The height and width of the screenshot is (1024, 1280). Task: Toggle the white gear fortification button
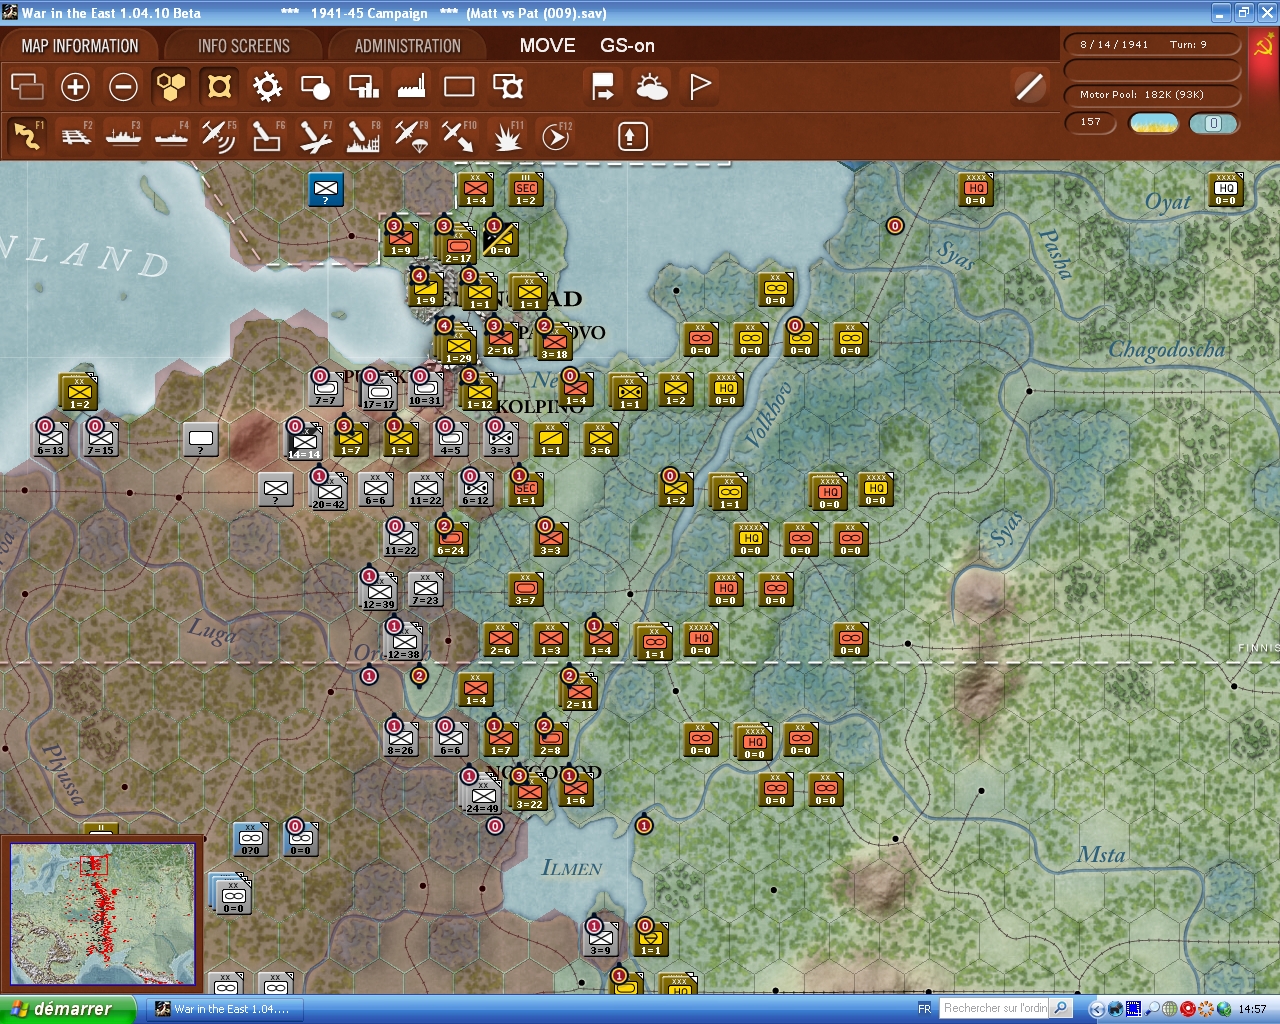(x=267, y=87)
